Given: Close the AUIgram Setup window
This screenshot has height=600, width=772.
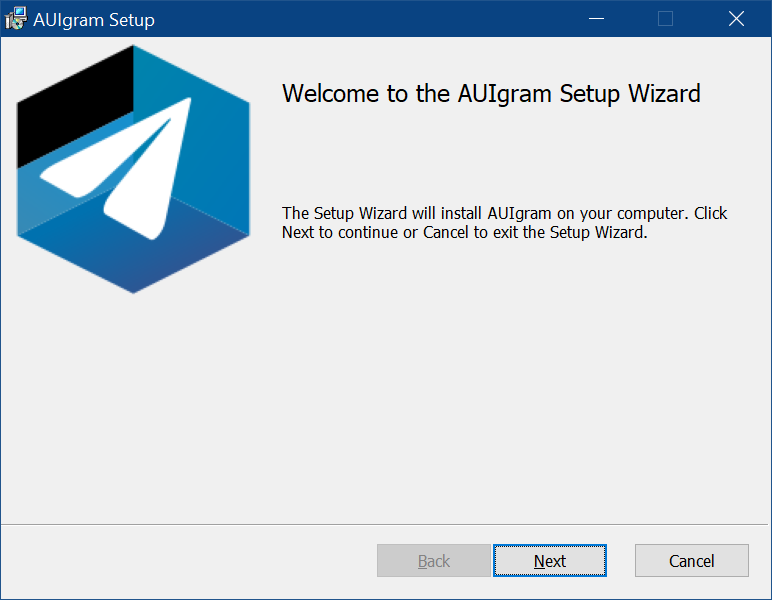Looking at the screenshot, I should (736, 19).
